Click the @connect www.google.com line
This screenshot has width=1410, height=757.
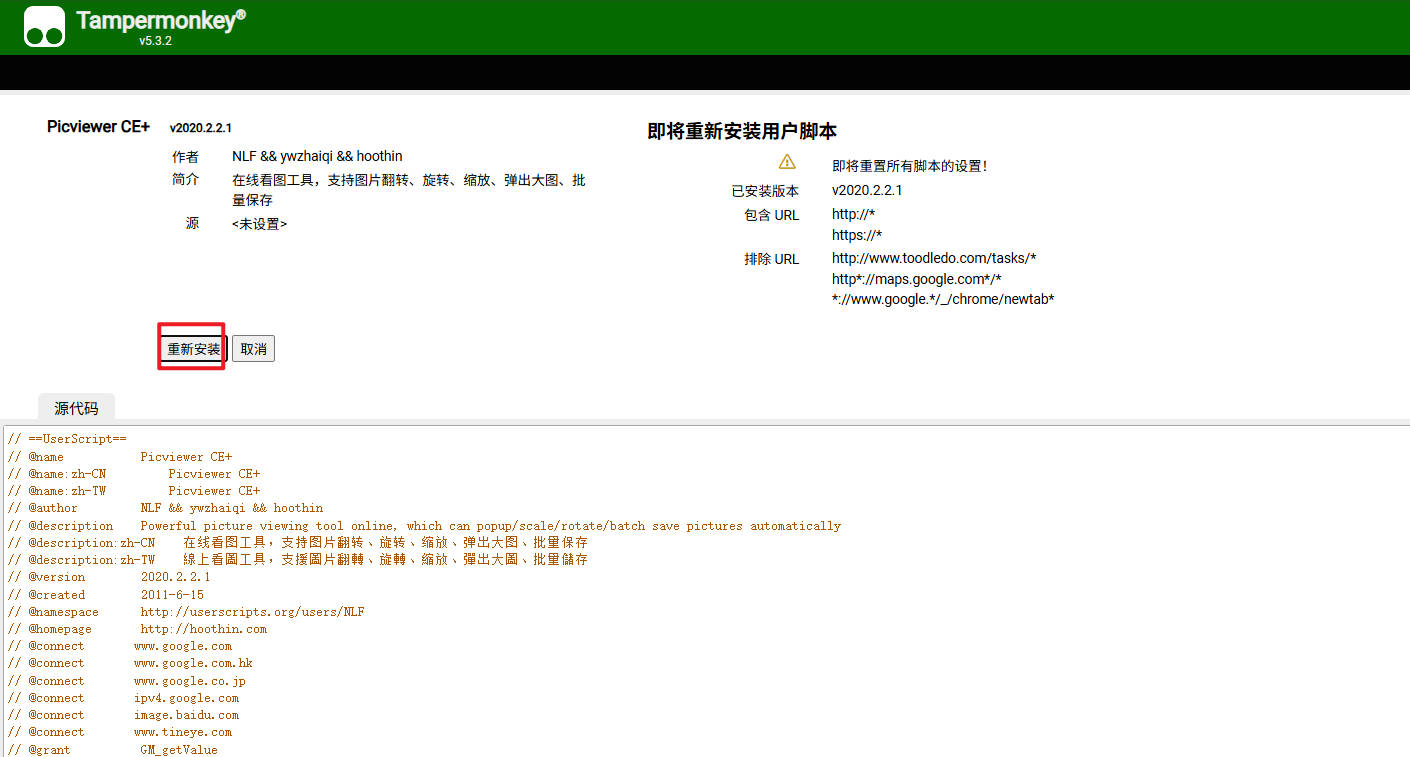[x=119, y=646]
